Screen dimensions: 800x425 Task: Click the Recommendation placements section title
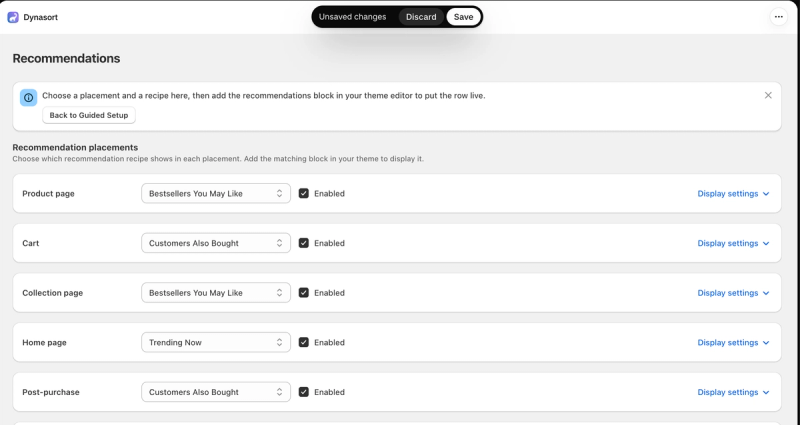click(x=75, y=147)
